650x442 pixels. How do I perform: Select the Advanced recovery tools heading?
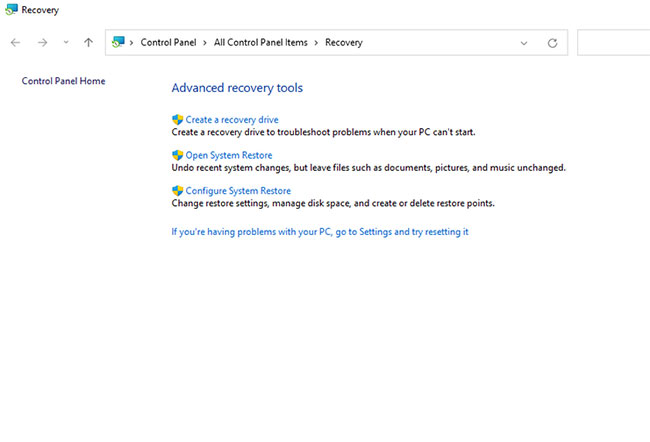pyautogui.click(x=237, y=88)
